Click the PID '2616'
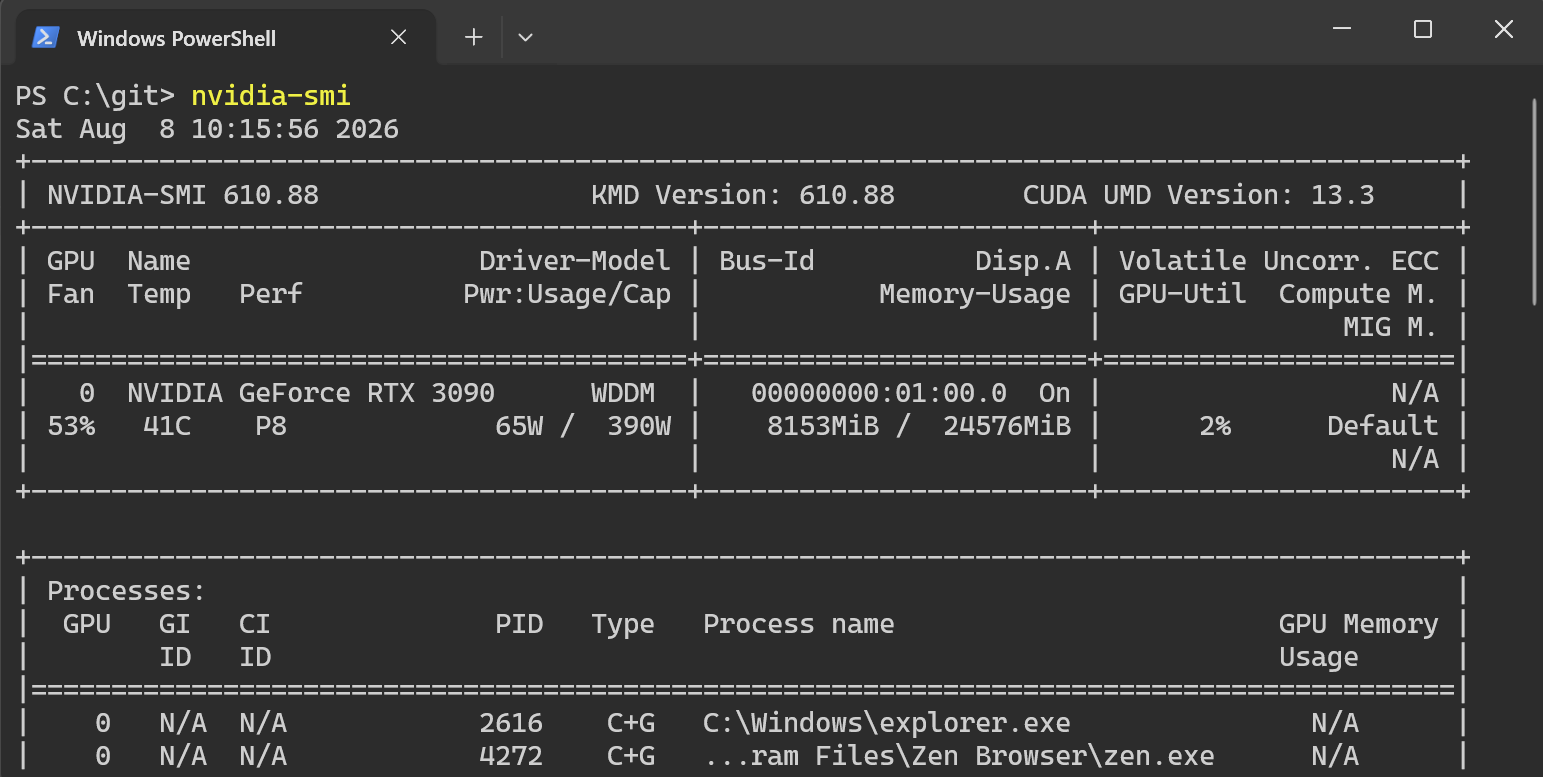 (511, 723)
